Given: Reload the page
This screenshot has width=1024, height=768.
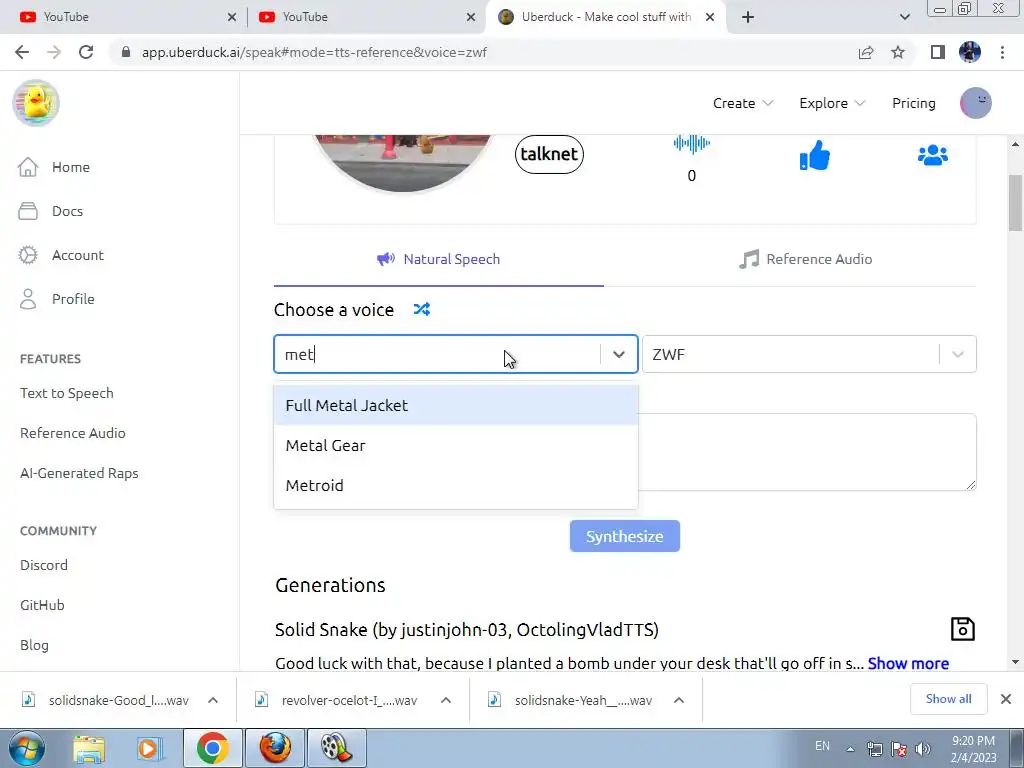Looking at the screenshot, I should coord(86,52).
